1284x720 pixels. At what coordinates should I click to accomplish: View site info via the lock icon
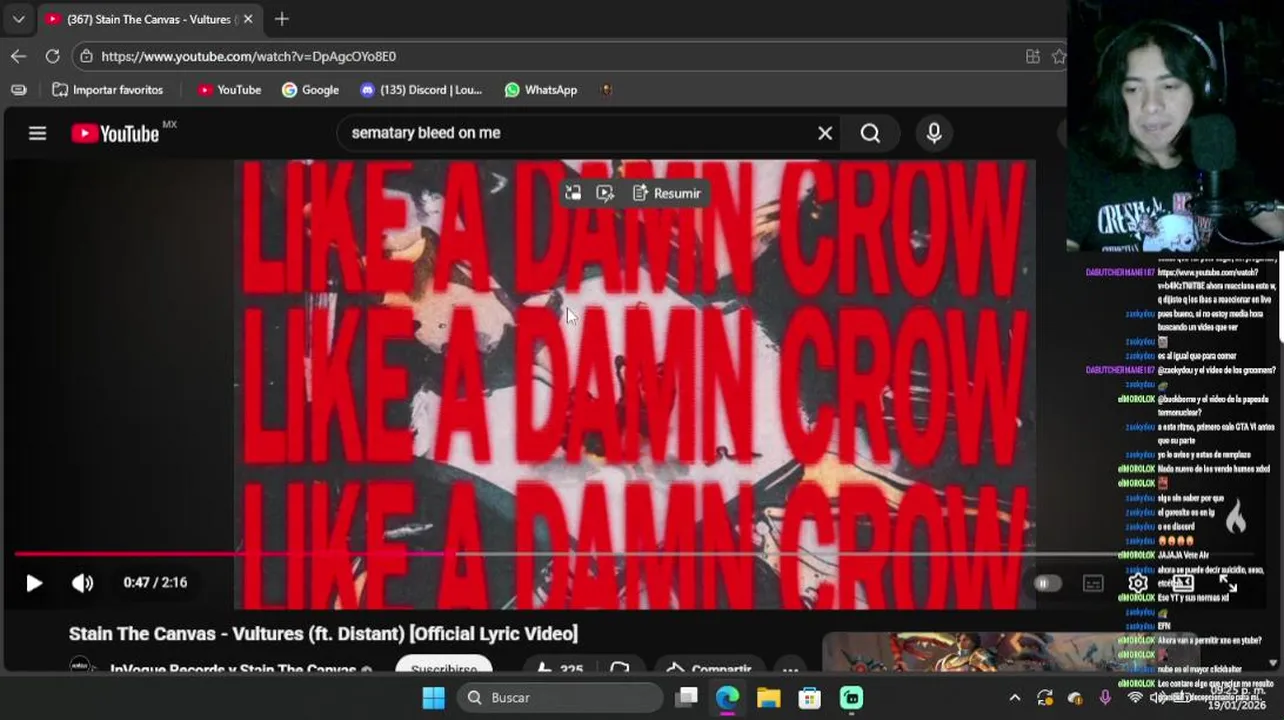coord(87,57)
